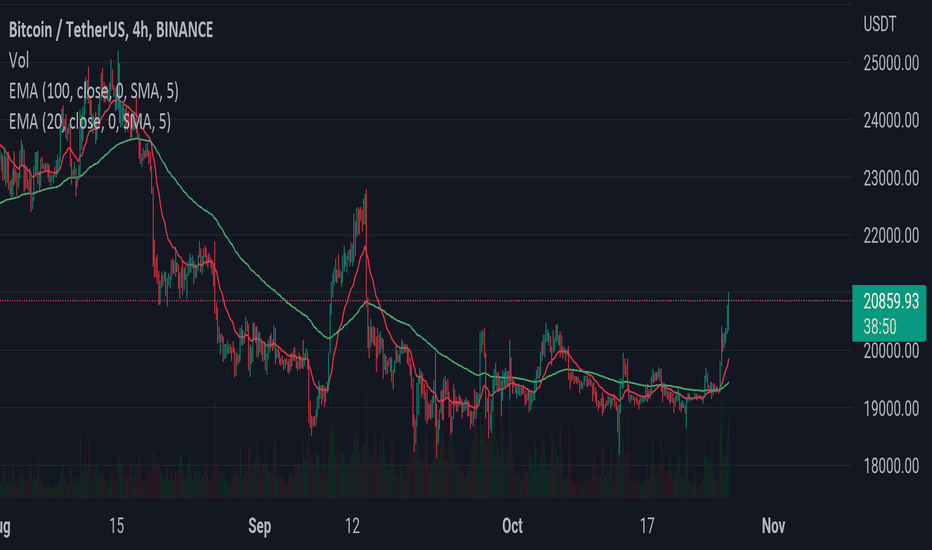Click the Bitcoin / TetherUS, 4h, BINANCE title
Screen dimensions: 932x550
coord(111,30)
